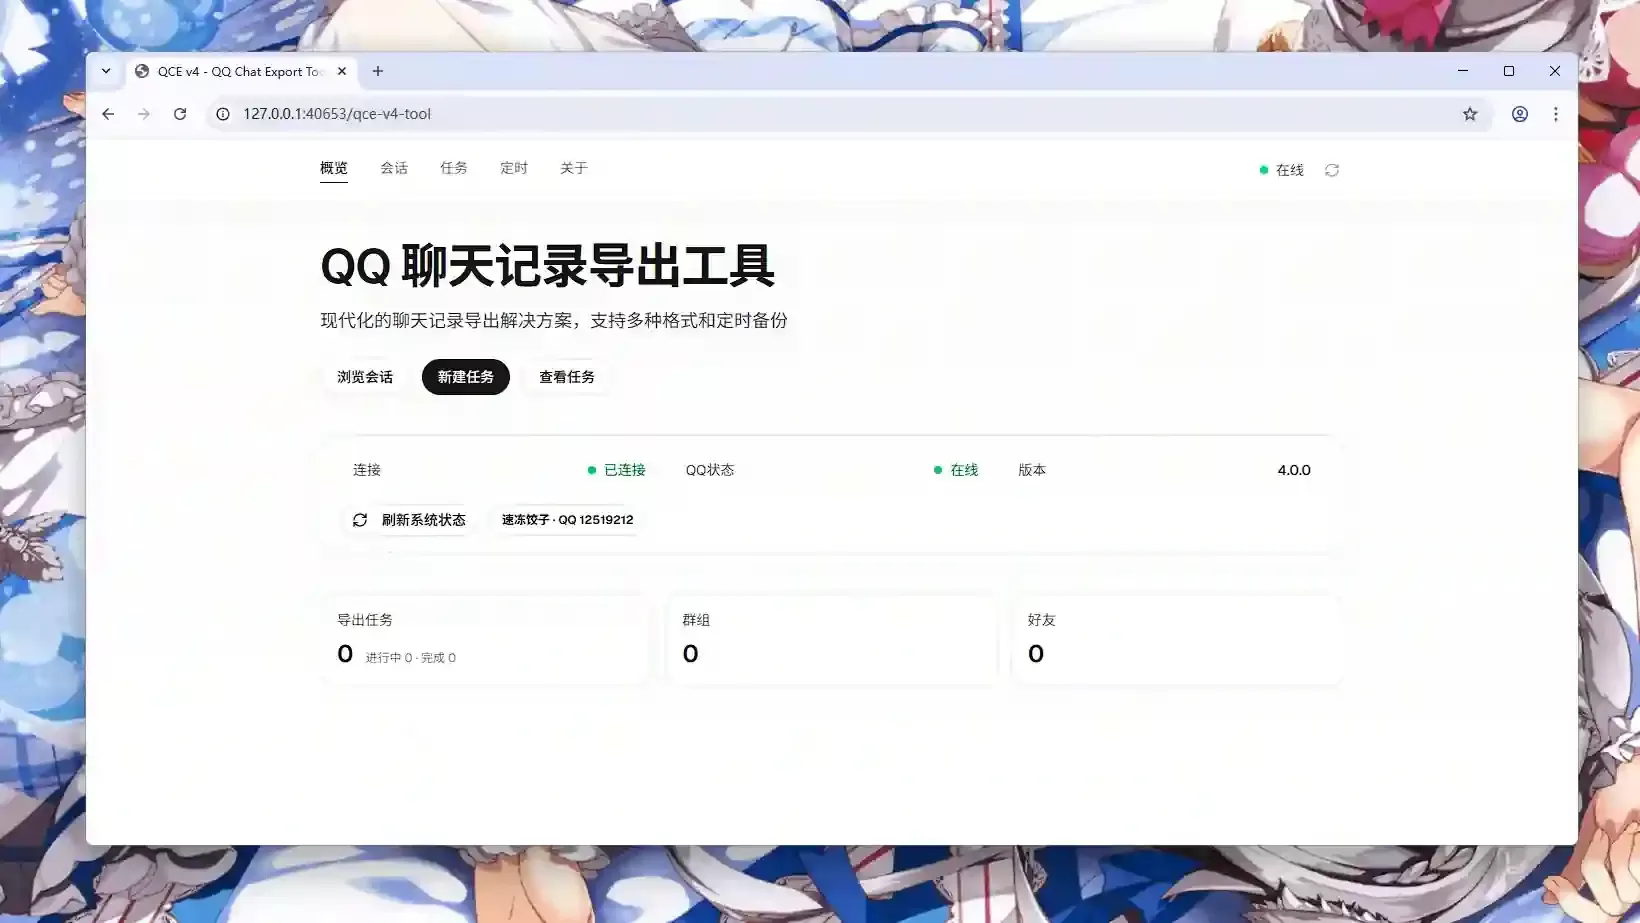Close the QCE v4 browser tab
Viewport: 1640px width, 923px height.
click(x=342, y=71)
